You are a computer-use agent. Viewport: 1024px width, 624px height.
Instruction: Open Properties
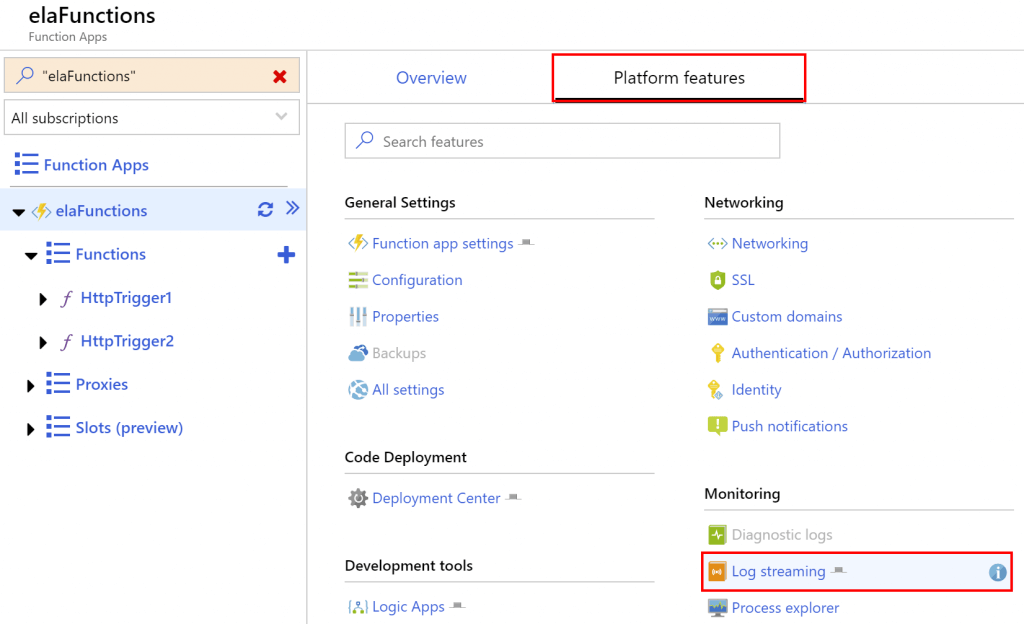point(406,317)
